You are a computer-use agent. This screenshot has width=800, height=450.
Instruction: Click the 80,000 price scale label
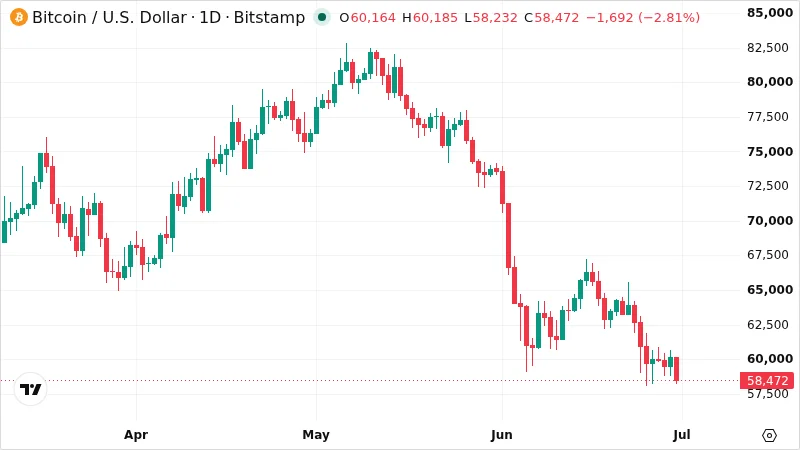[770, 82]
